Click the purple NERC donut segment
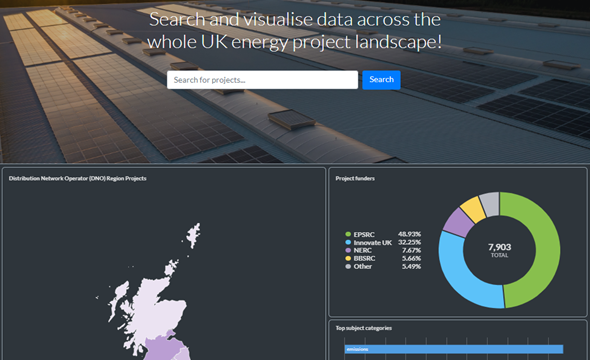The image size is (590, 360). 458,222
